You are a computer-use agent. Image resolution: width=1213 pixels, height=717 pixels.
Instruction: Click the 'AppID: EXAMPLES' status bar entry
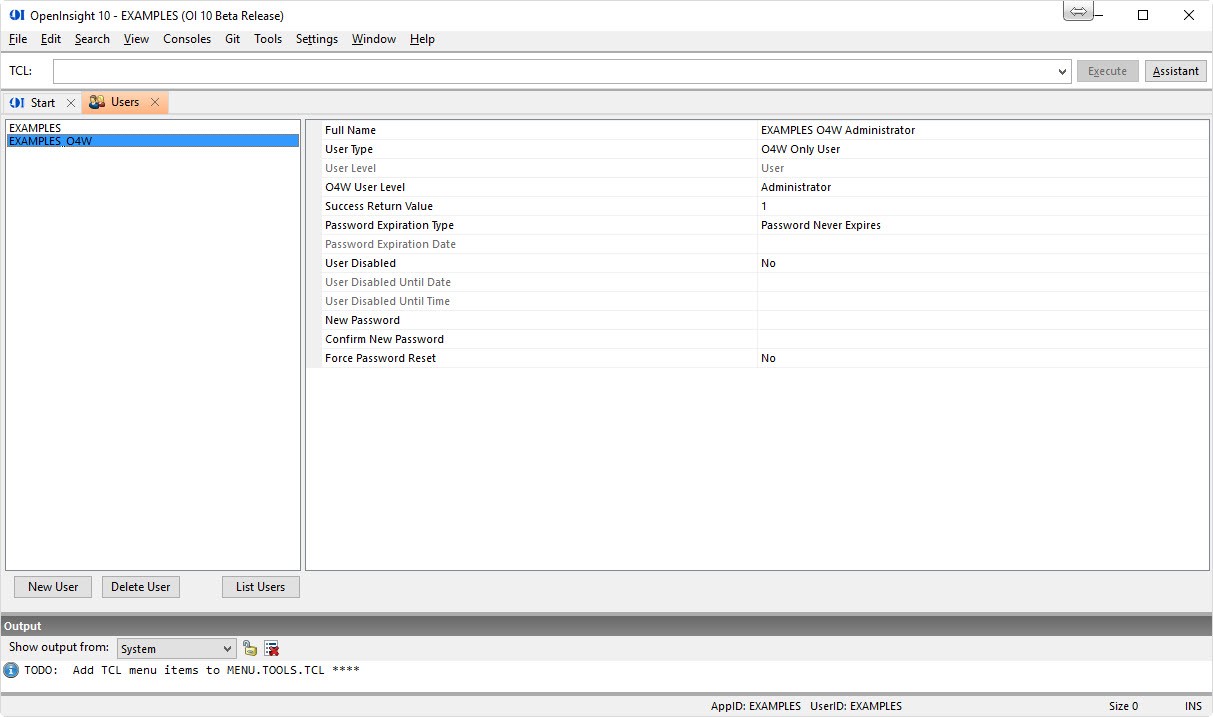coord(756,706)
